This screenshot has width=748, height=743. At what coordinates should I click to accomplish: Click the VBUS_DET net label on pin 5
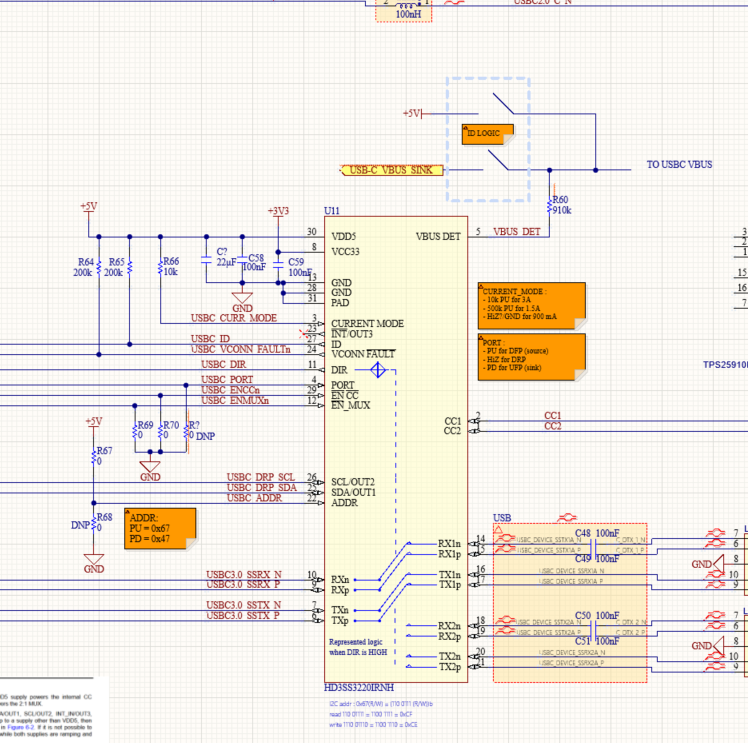point(517,232)
